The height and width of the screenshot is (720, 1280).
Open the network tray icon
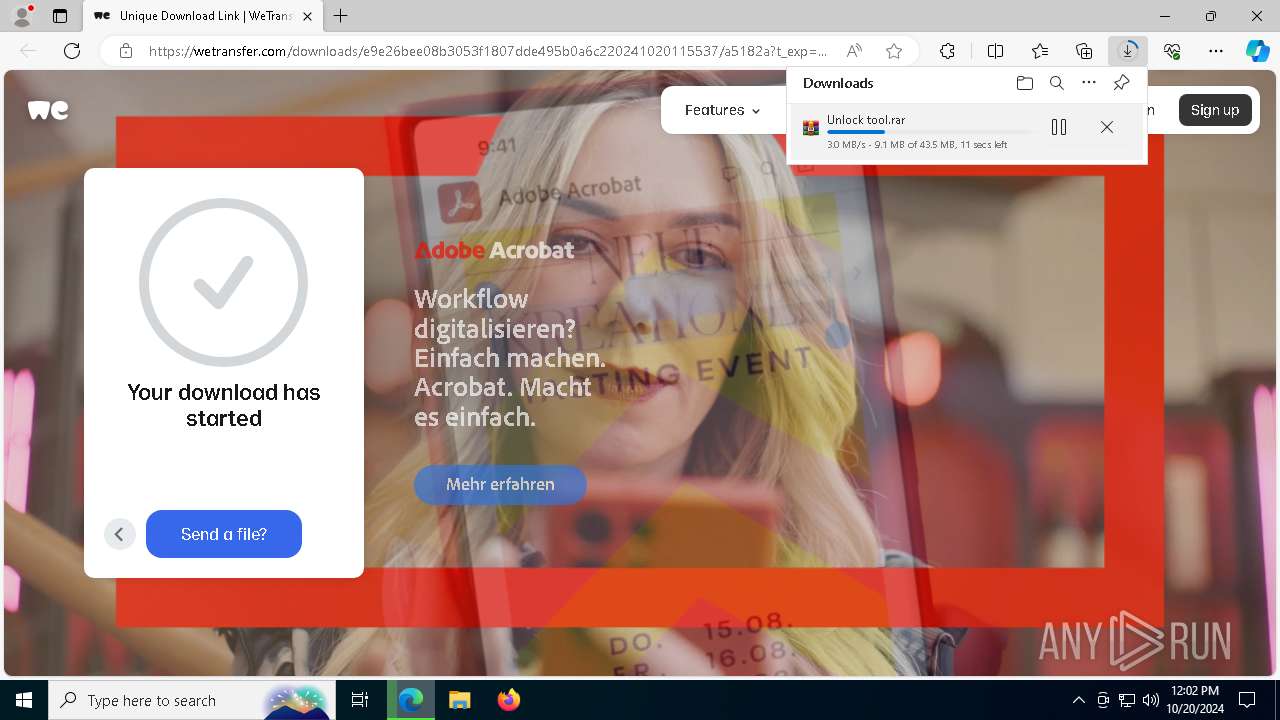pyautogui.click(x=1127, y=700)
